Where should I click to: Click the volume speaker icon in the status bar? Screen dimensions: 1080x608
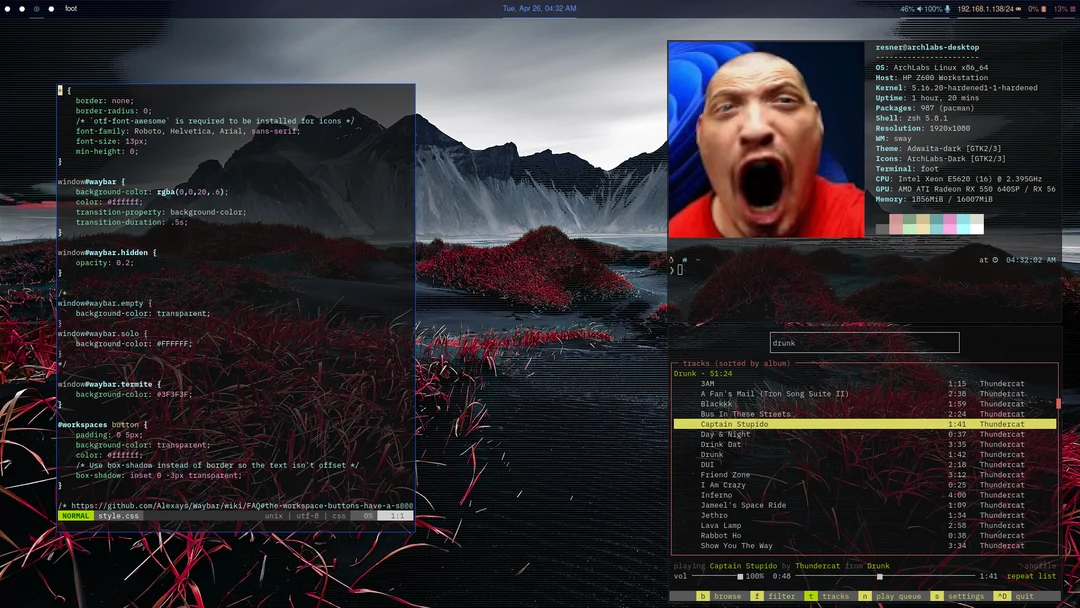(921, 9)
